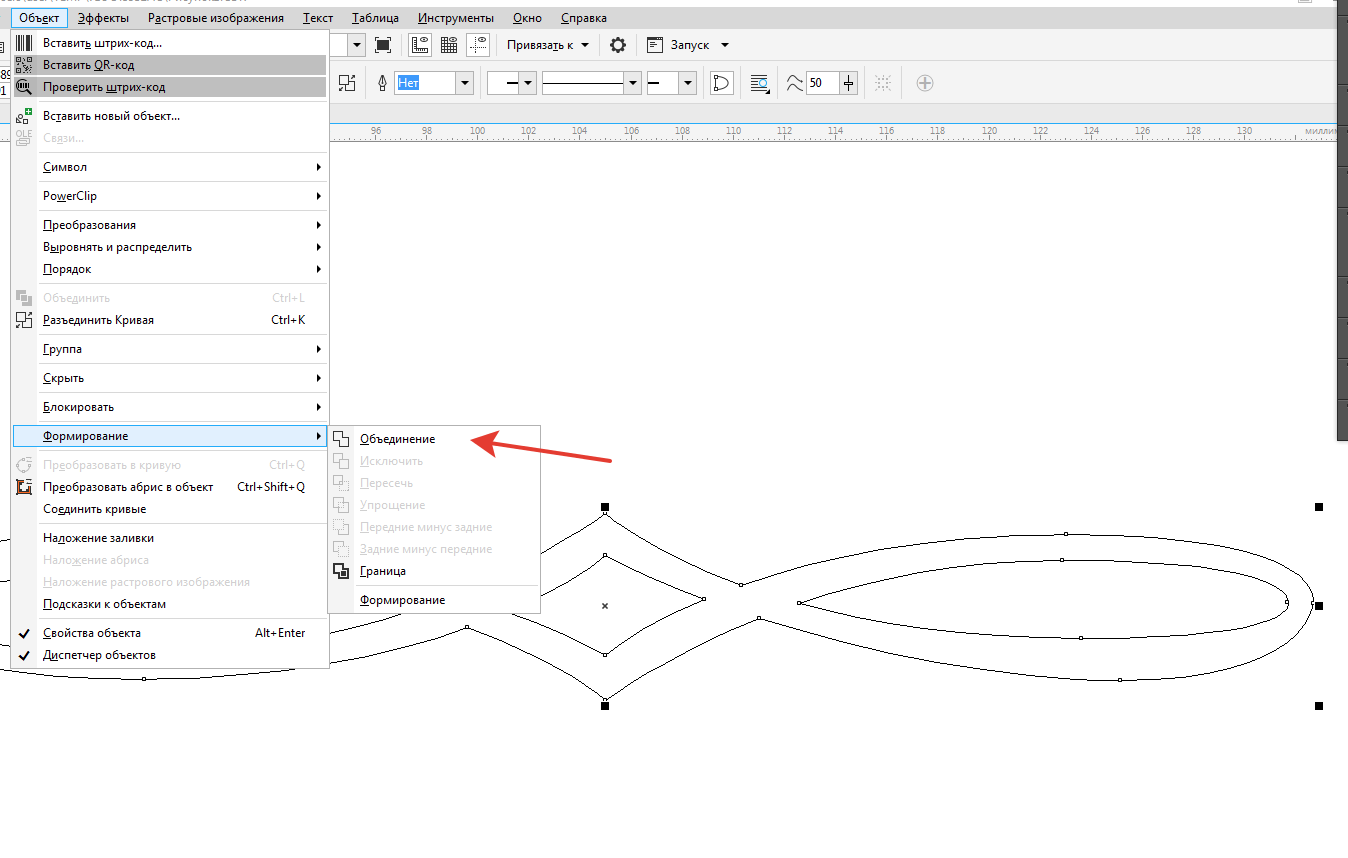This screenshot has height=858, width=1348.
Task: Open the text wrap options icon
Action: (760, 83)
